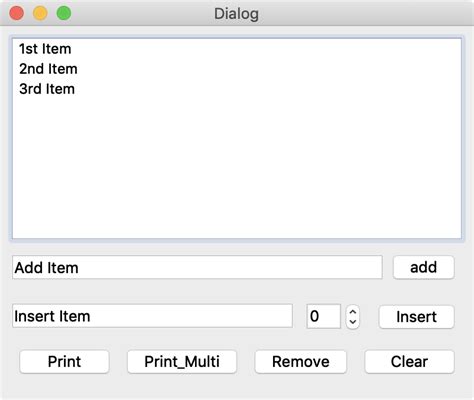The height and width of the screenshot is (400, 474).
Task: Focus the Add Item text field
Action: (x=197, y=267)
